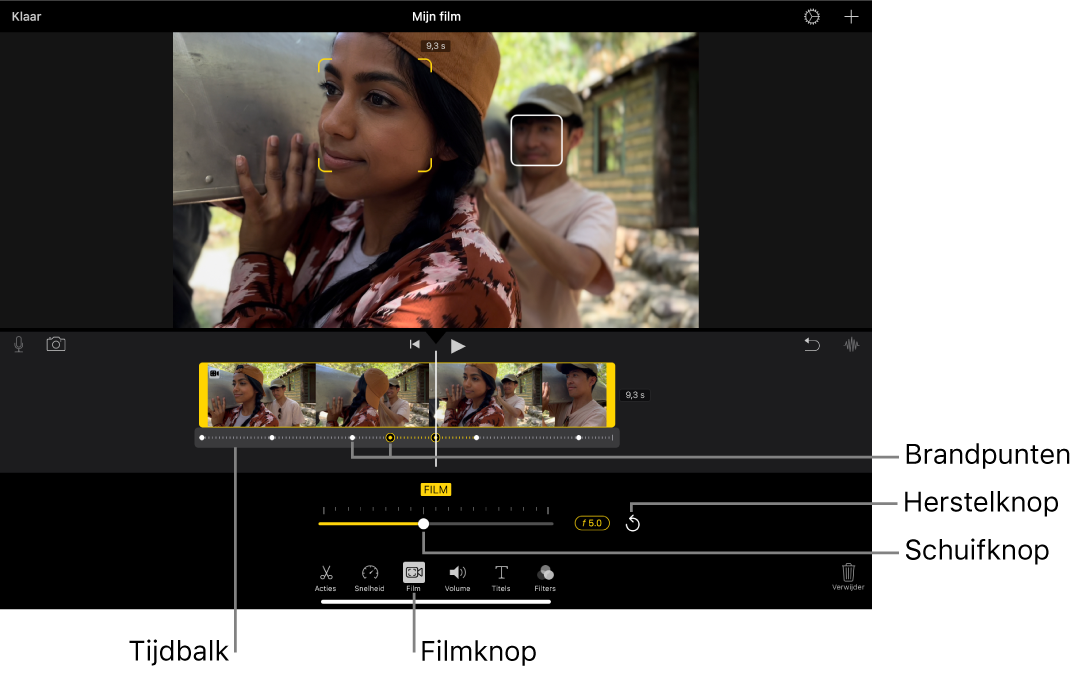This screenshot has height=673, width=1083.
Task: Click the yellow focus point at the playhead
Action: click(x=435, y=437)
